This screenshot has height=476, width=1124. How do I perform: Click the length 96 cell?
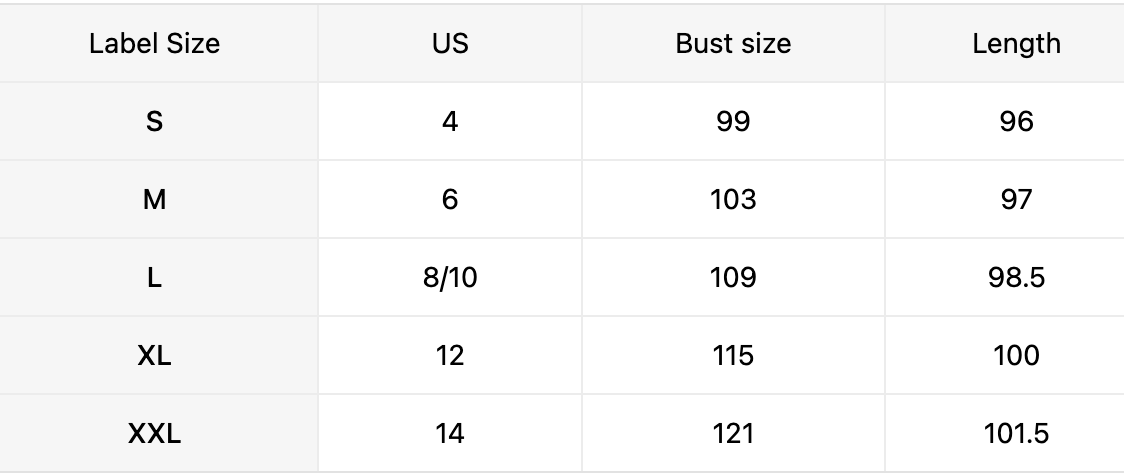click(x=1016, y=122)
